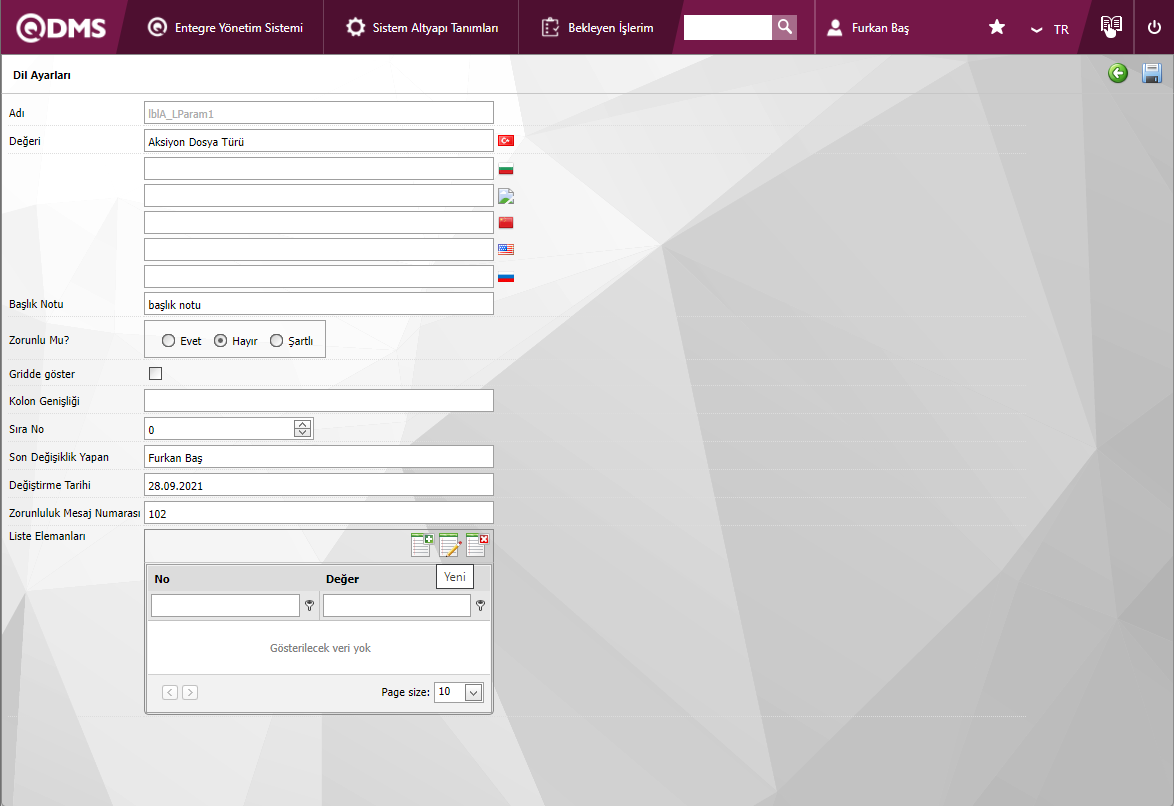
Task: Click the No column filter icon
Action: (309, 605)
